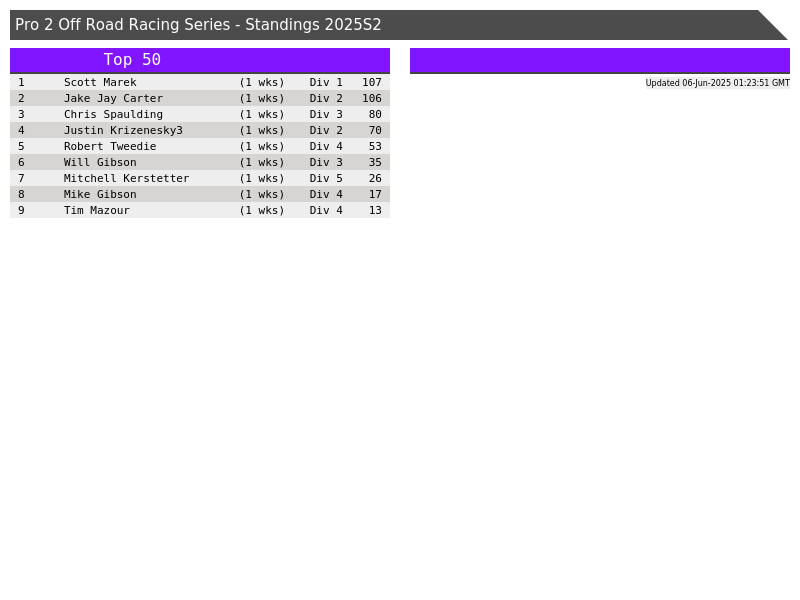The height and width of the screenshot is (600, 800).
Task: Click Tim Mazour's 13 points value
Action: 375,211
